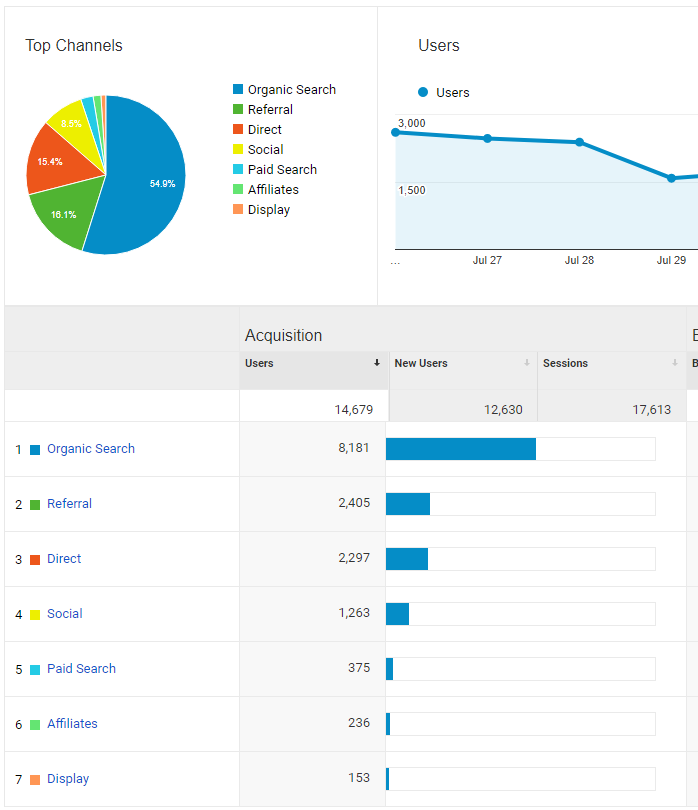Click the Social users bar
This screenshot has height=810, width=698.
coord(397,614)
